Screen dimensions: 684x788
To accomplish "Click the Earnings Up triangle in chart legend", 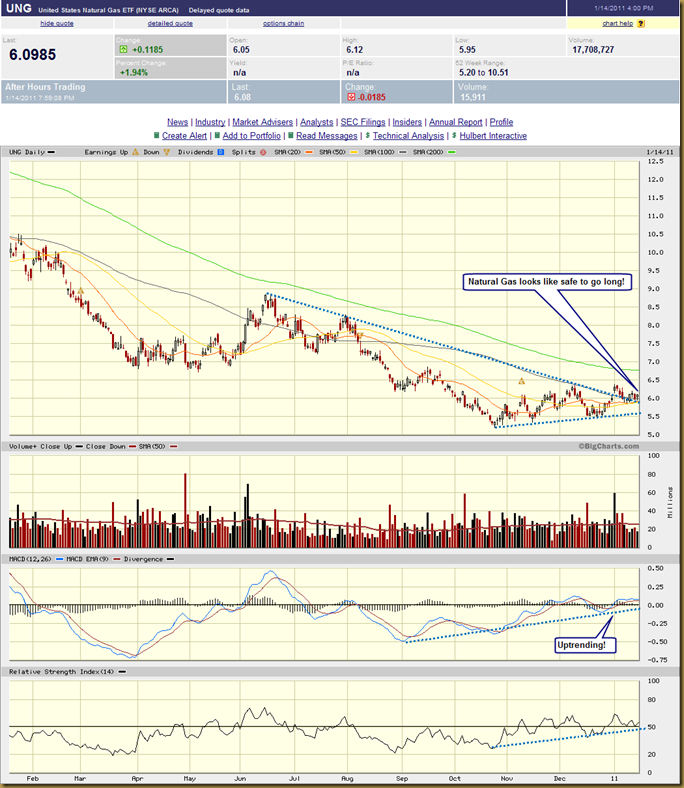I will click(x=135, y=152).
